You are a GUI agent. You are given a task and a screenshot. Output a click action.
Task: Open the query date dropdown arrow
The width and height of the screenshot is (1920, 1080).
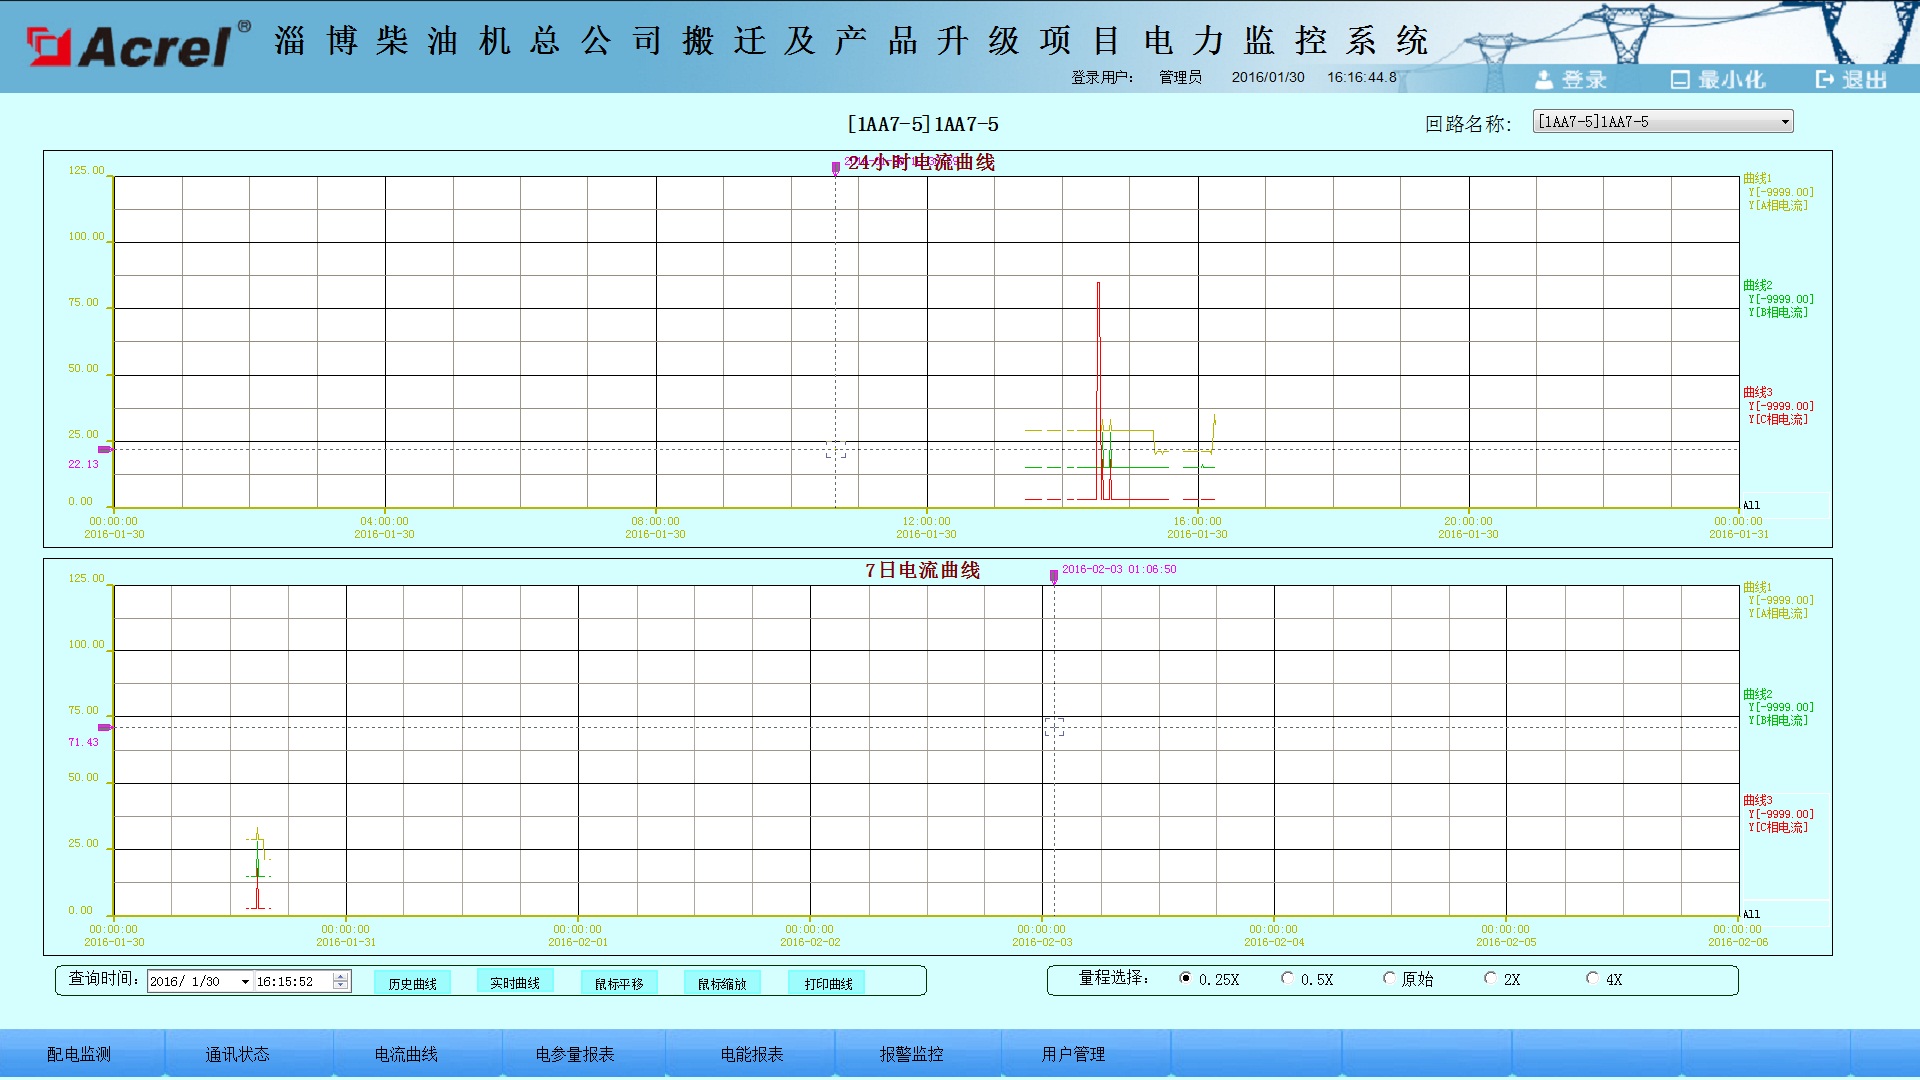click(x=245, y=982)
